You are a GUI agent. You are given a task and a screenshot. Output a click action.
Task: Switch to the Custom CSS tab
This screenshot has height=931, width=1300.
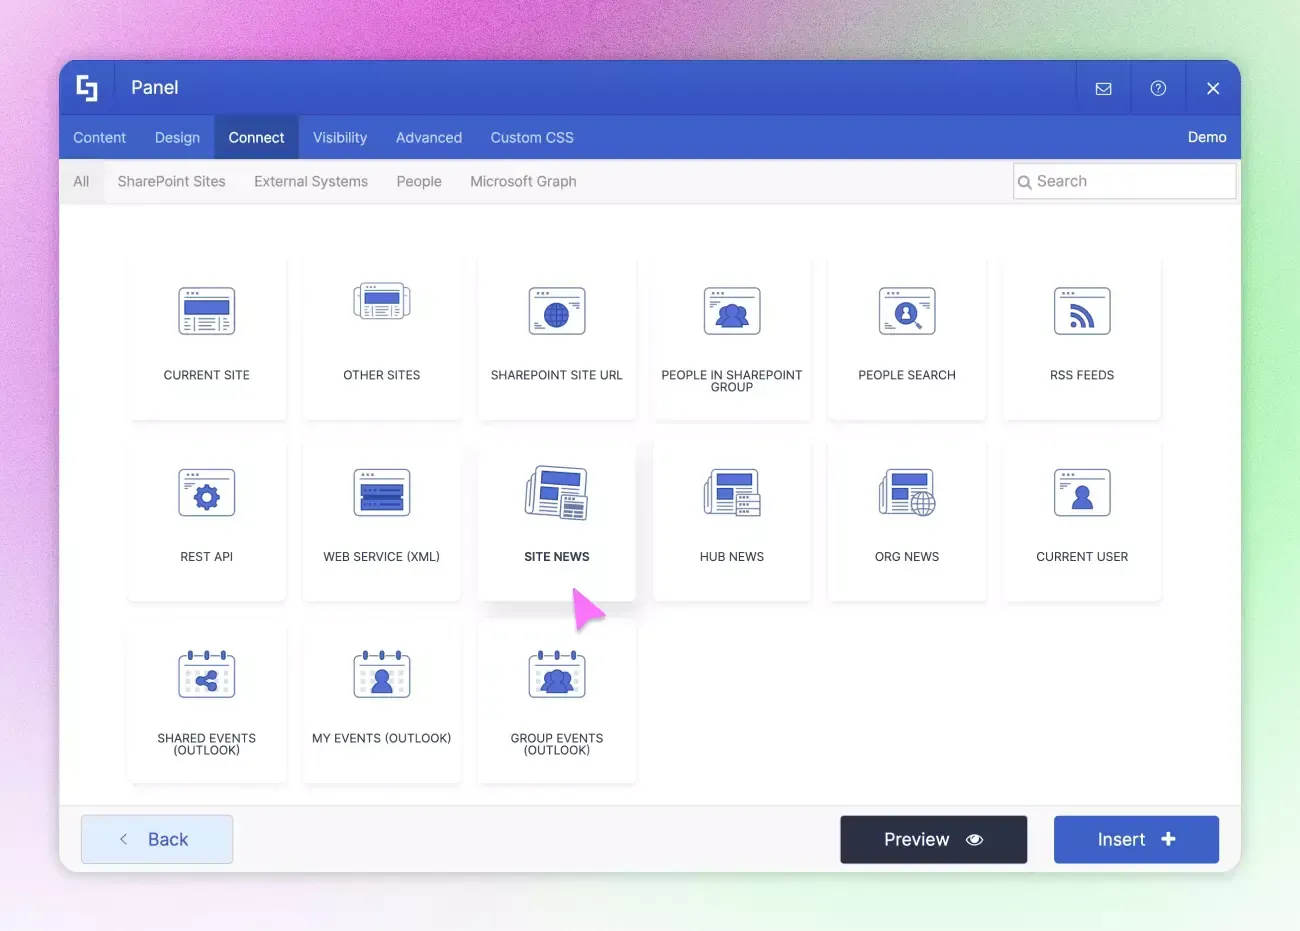tap(532, 138)
